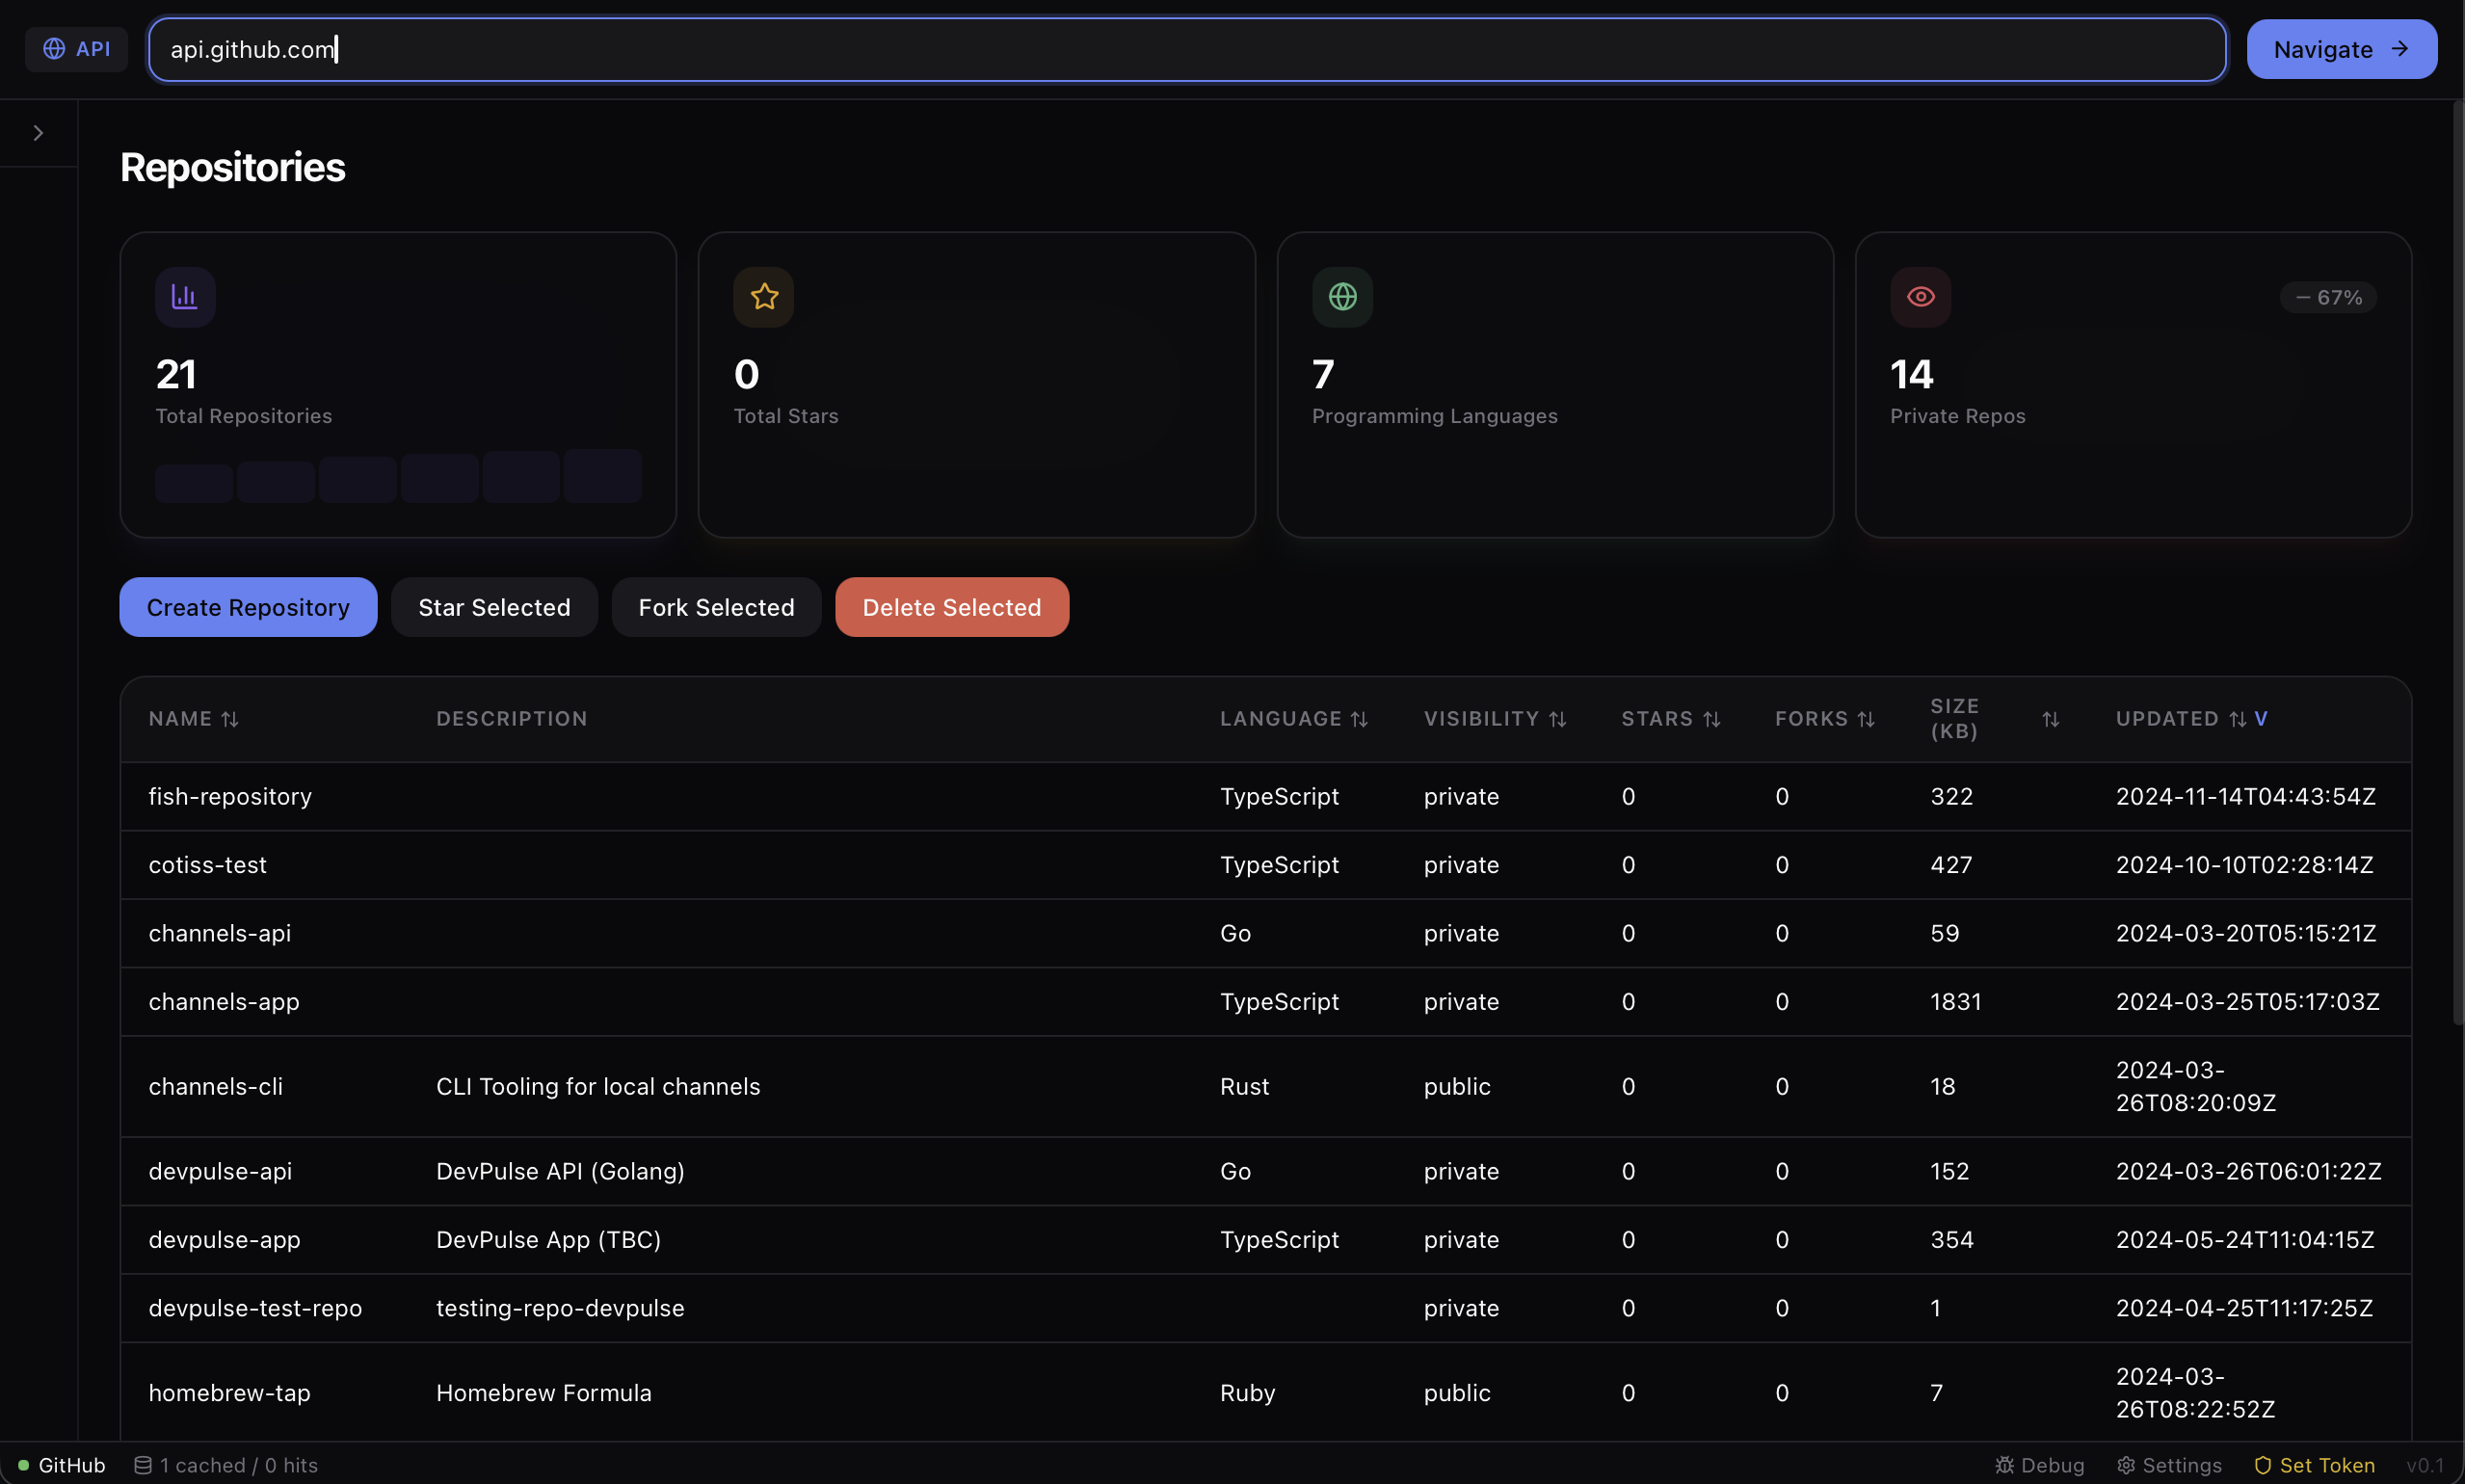Select the channels-app row

point(1266,1002)
